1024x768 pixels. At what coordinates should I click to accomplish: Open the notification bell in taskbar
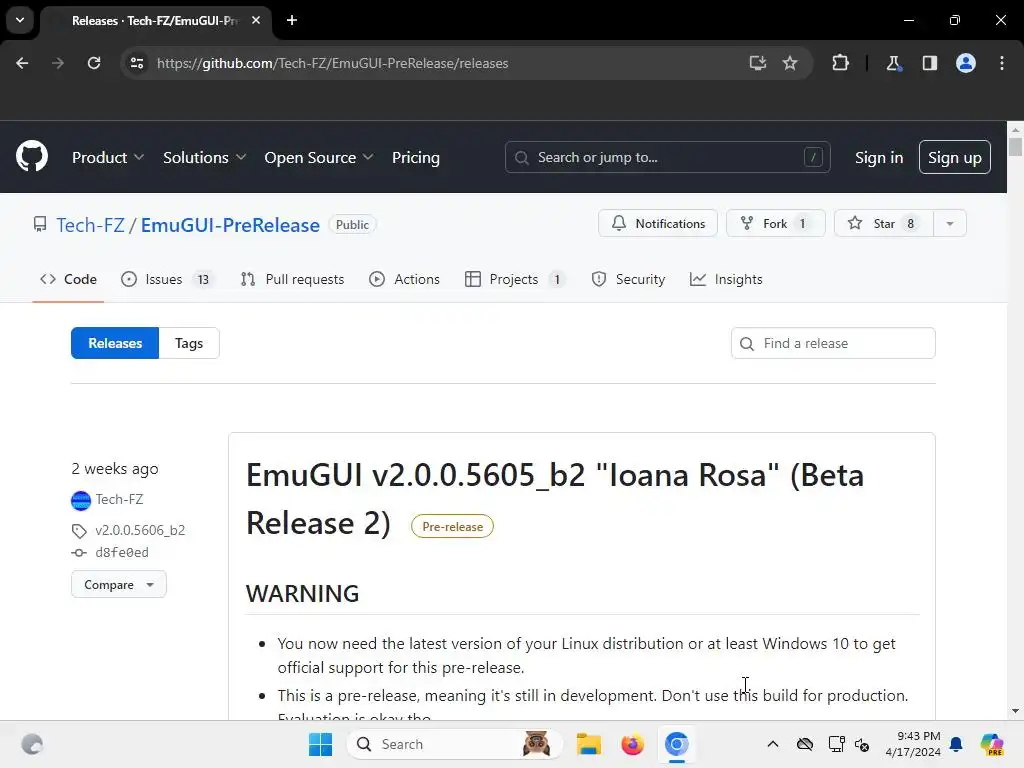957,744
